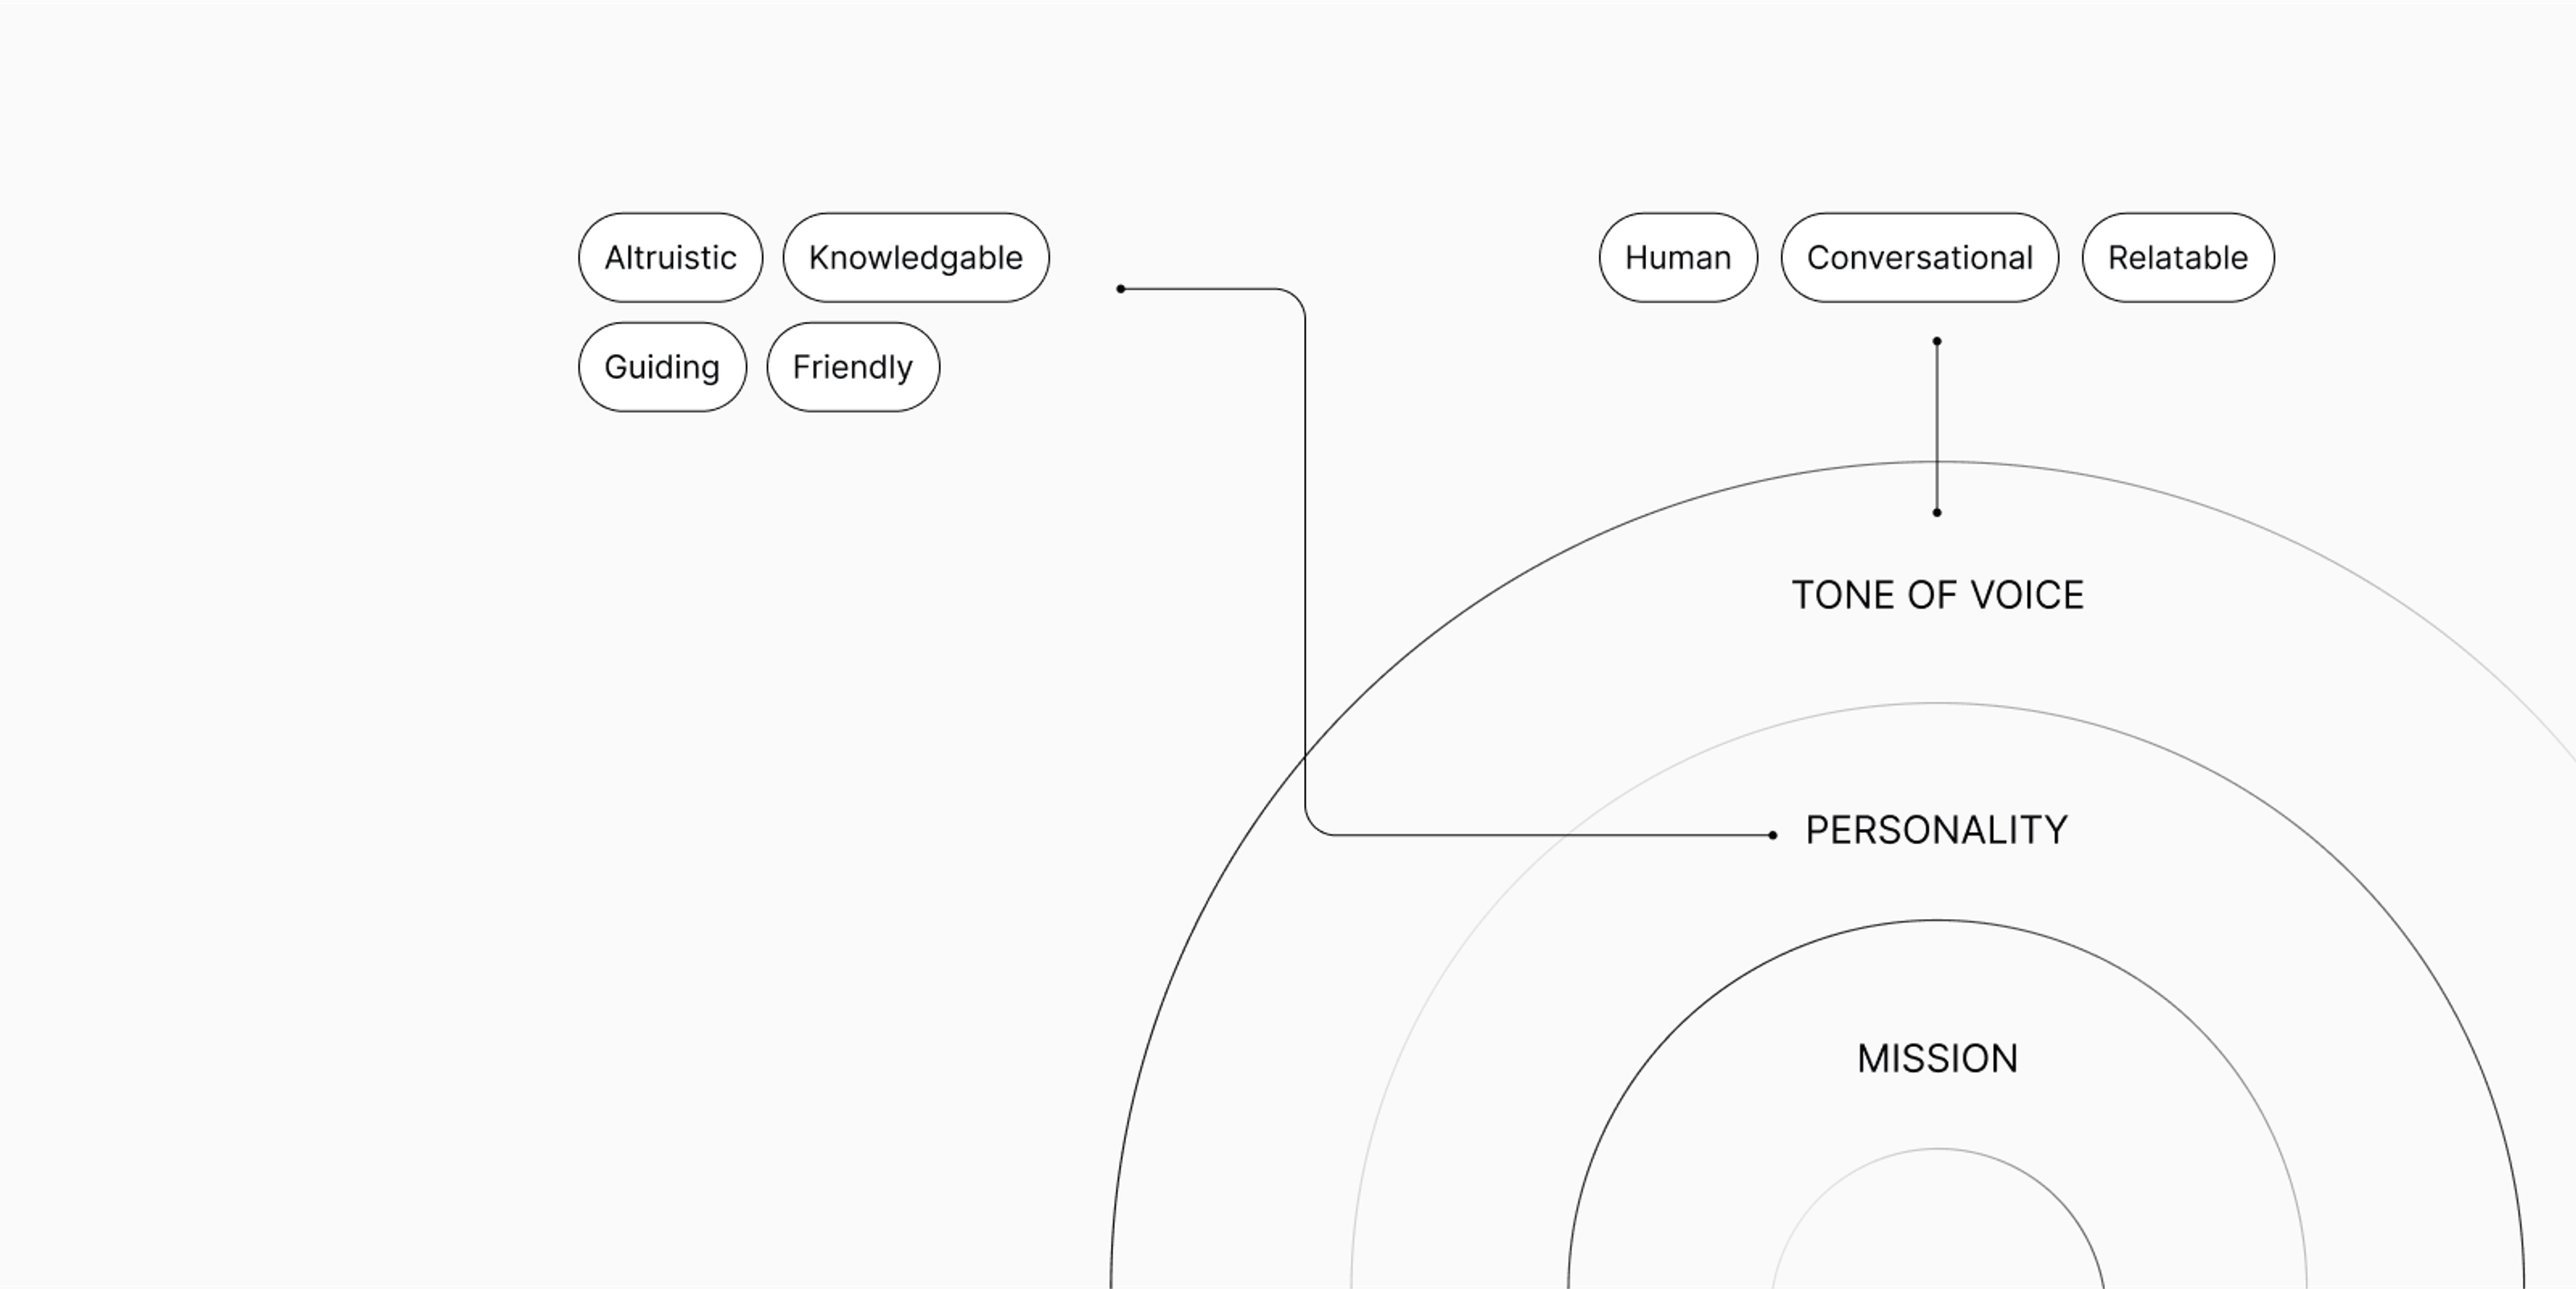The height and width of the screenshot is (1289, 2576).
Task: Click the MISSION label in circle
Action: tap(1937, 1059)
